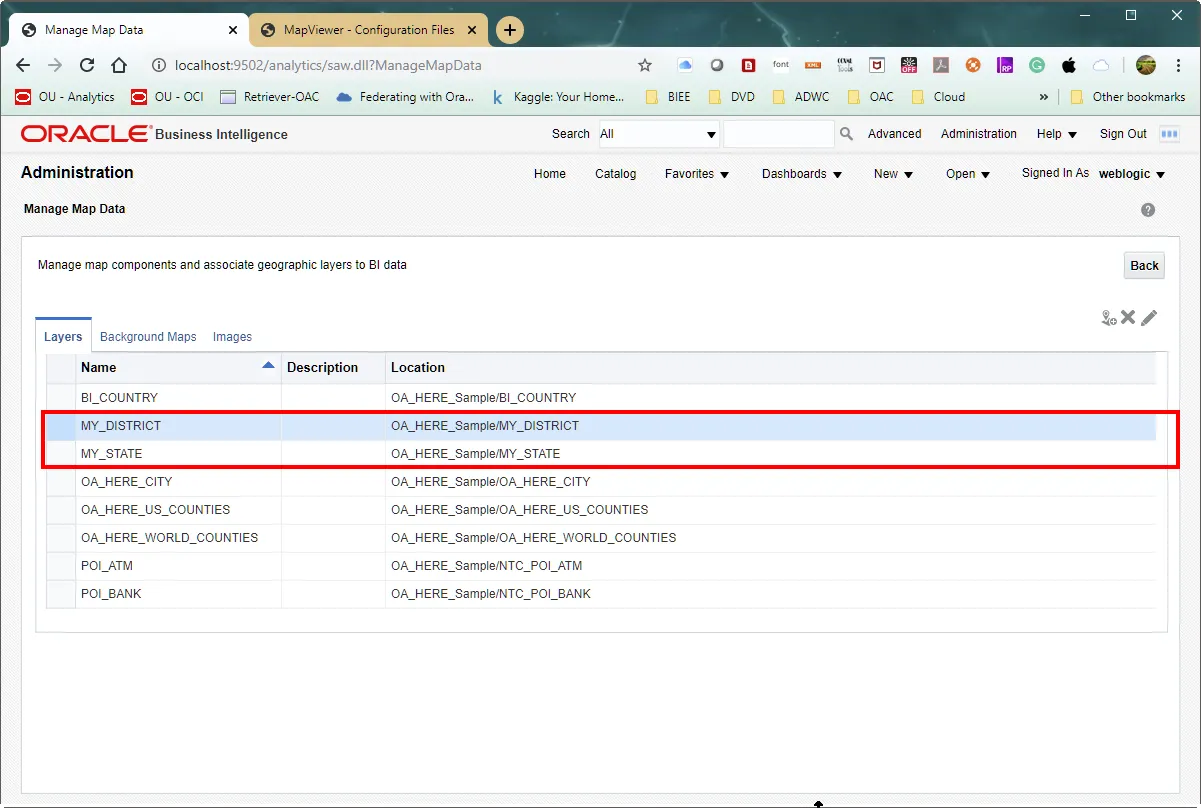The image size is (1201, 808).
Task: Expand the Dashboards menu
Action: pos(802,174)
